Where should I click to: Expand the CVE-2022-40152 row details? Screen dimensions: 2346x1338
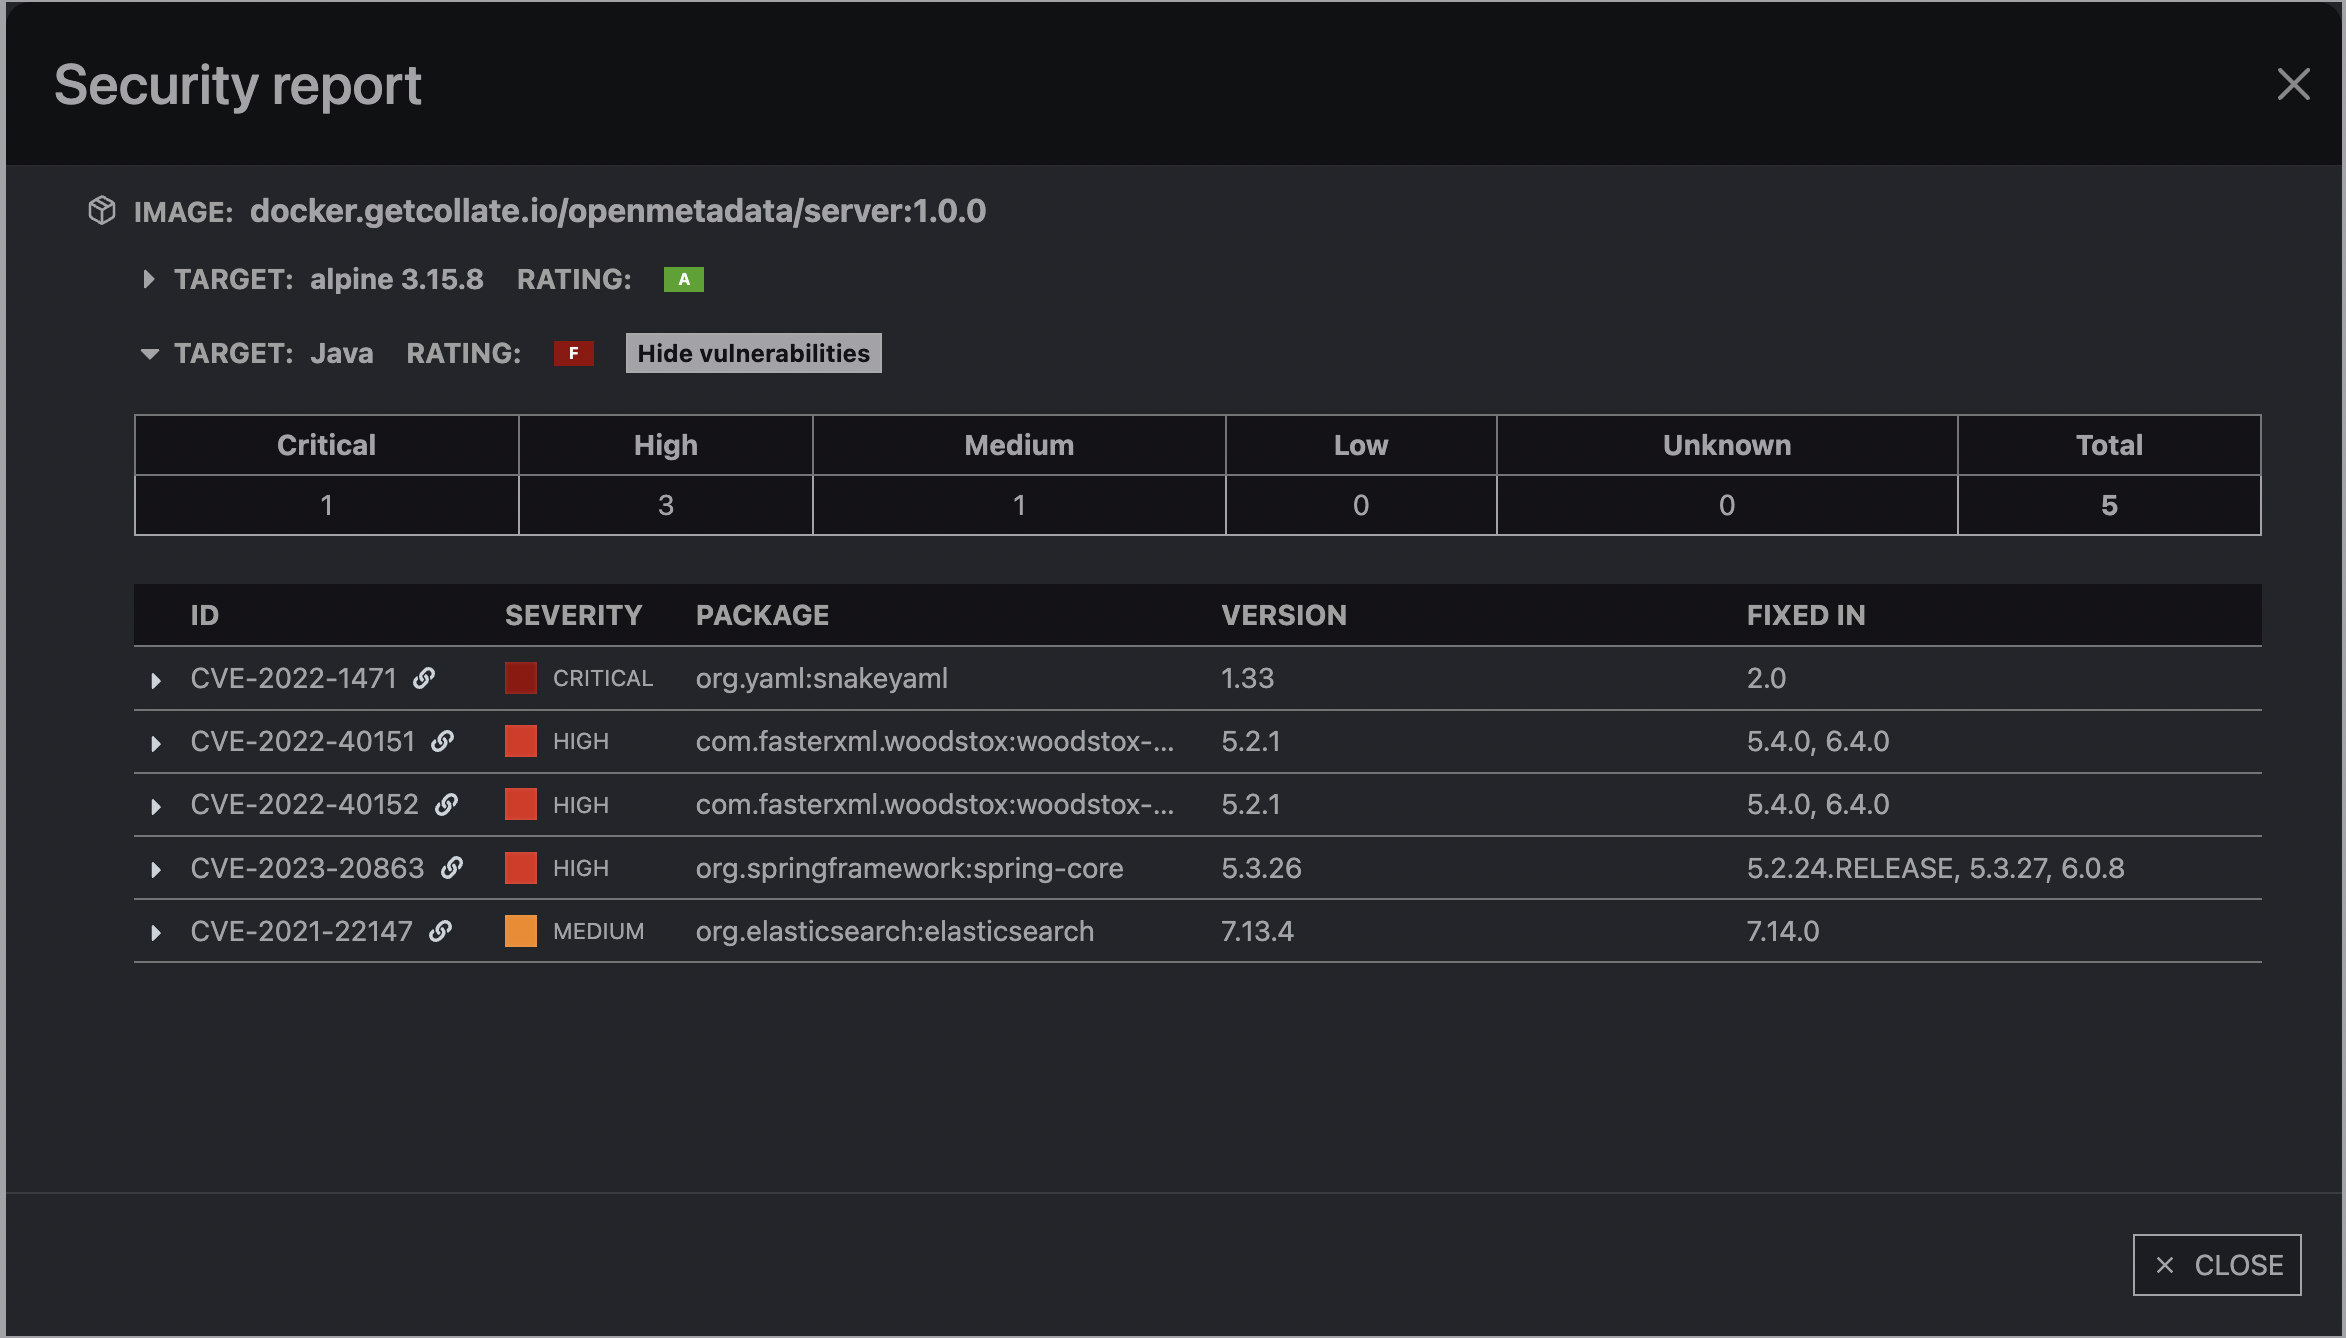[155, 806]
